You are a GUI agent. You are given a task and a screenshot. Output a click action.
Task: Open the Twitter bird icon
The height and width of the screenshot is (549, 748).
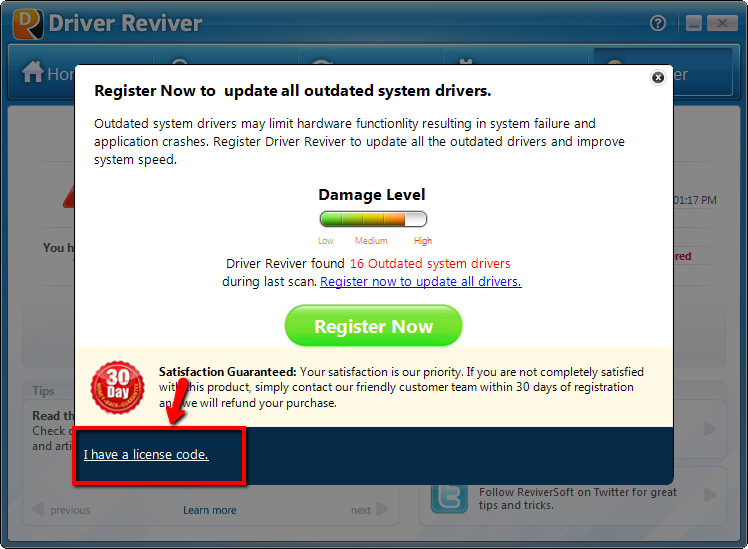click(x=448, y=498)
